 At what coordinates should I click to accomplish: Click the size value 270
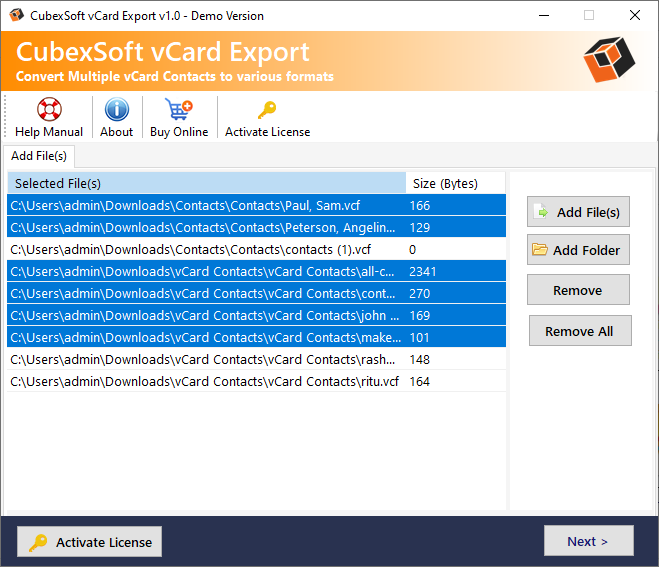click(x=420, y=293)
